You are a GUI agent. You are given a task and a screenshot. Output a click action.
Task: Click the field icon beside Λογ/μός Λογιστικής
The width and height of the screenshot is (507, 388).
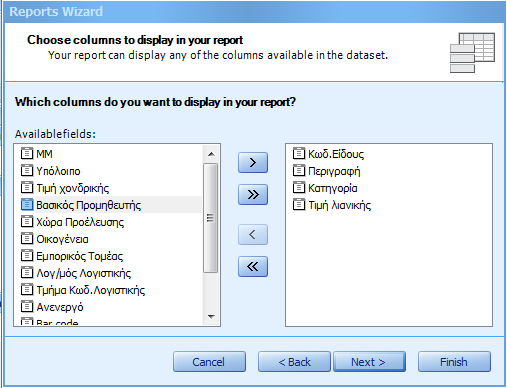tap(27, 273)
